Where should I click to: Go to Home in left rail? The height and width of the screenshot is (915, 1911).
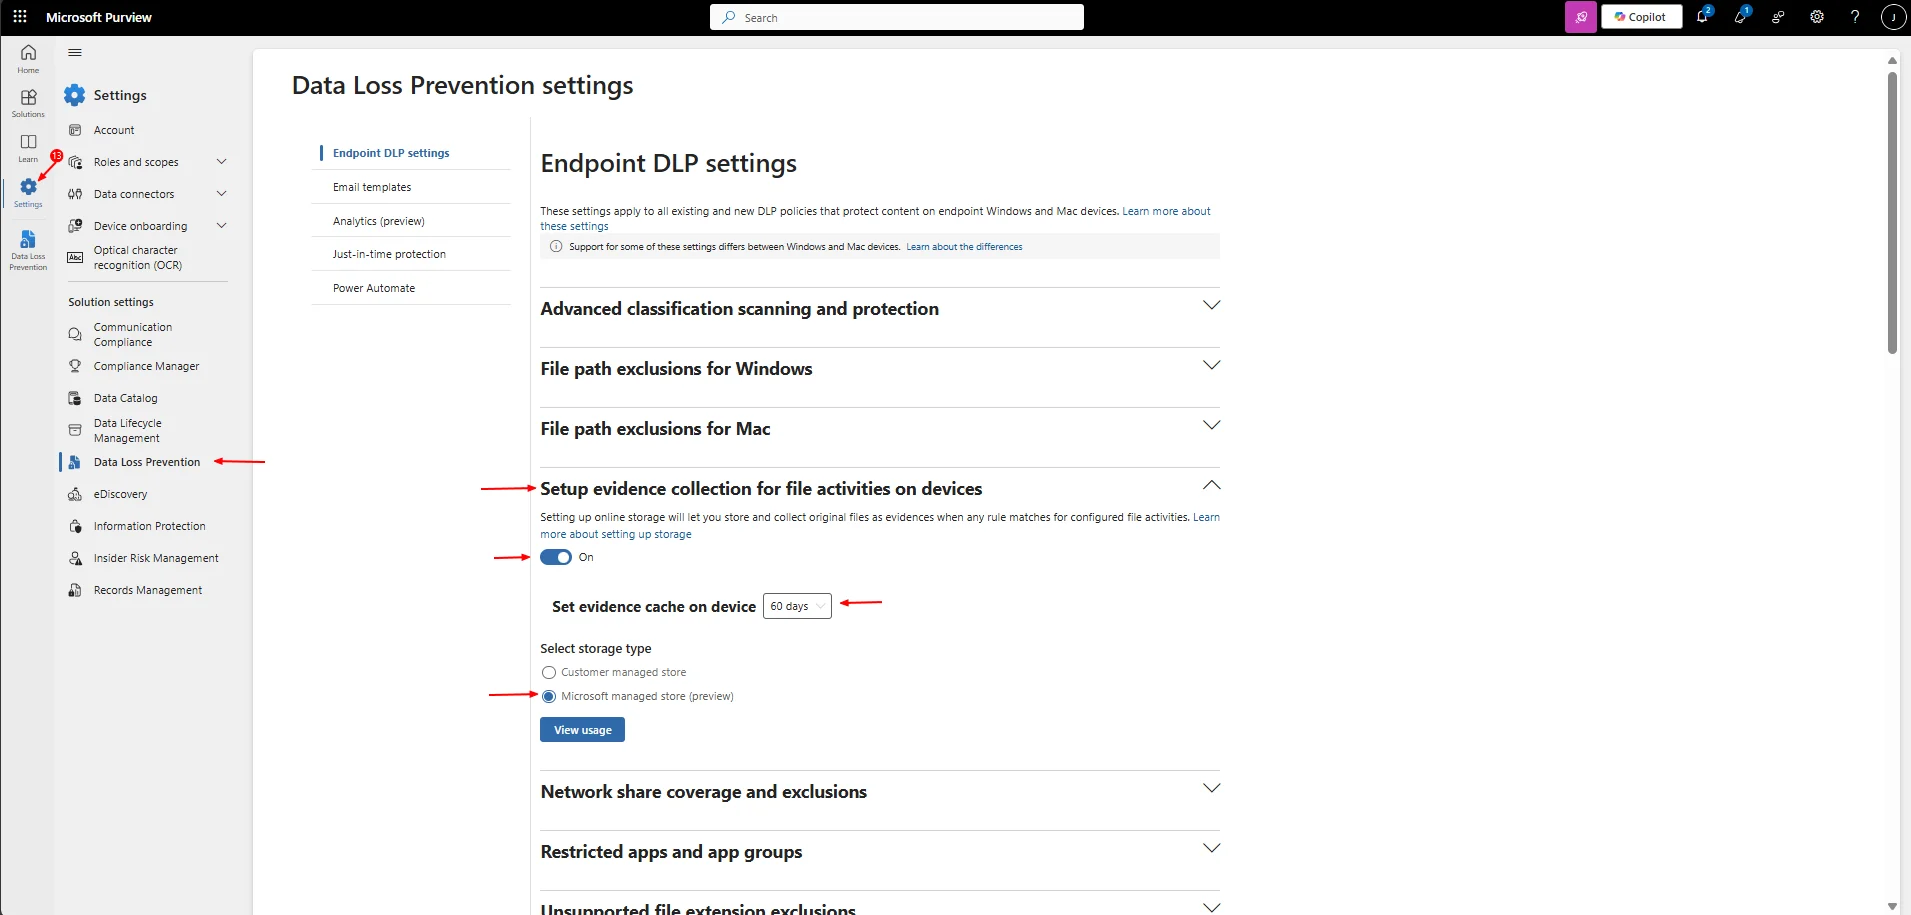click(x=28, y=59)
